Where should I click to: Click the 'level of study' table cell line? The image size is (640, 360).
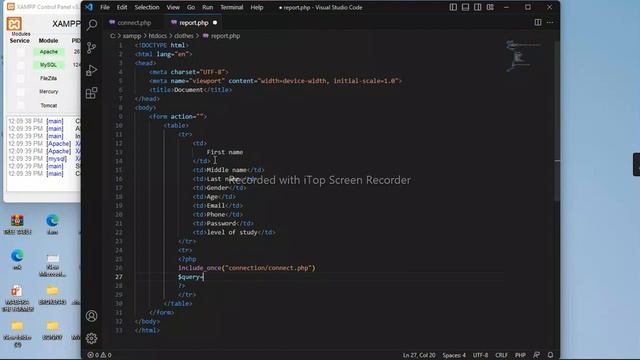coord(234,232)
